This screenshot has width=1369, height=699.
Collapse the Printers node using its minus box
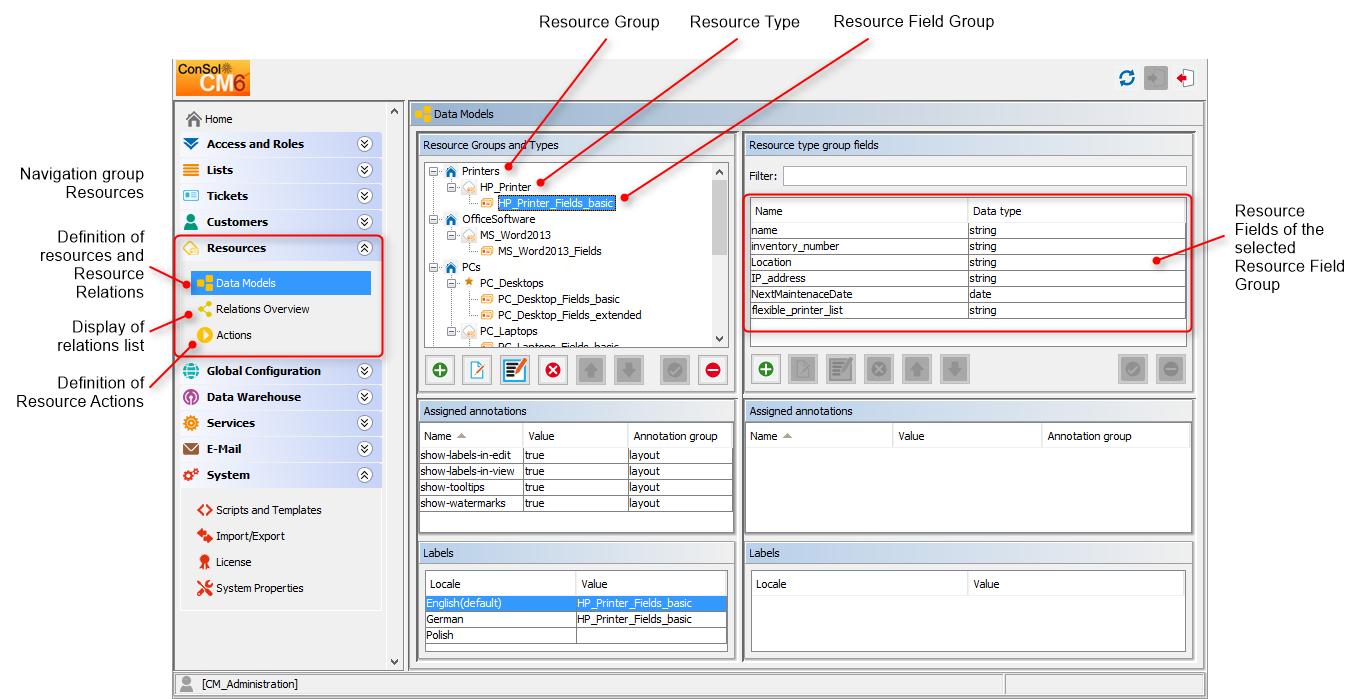point(434,171)
